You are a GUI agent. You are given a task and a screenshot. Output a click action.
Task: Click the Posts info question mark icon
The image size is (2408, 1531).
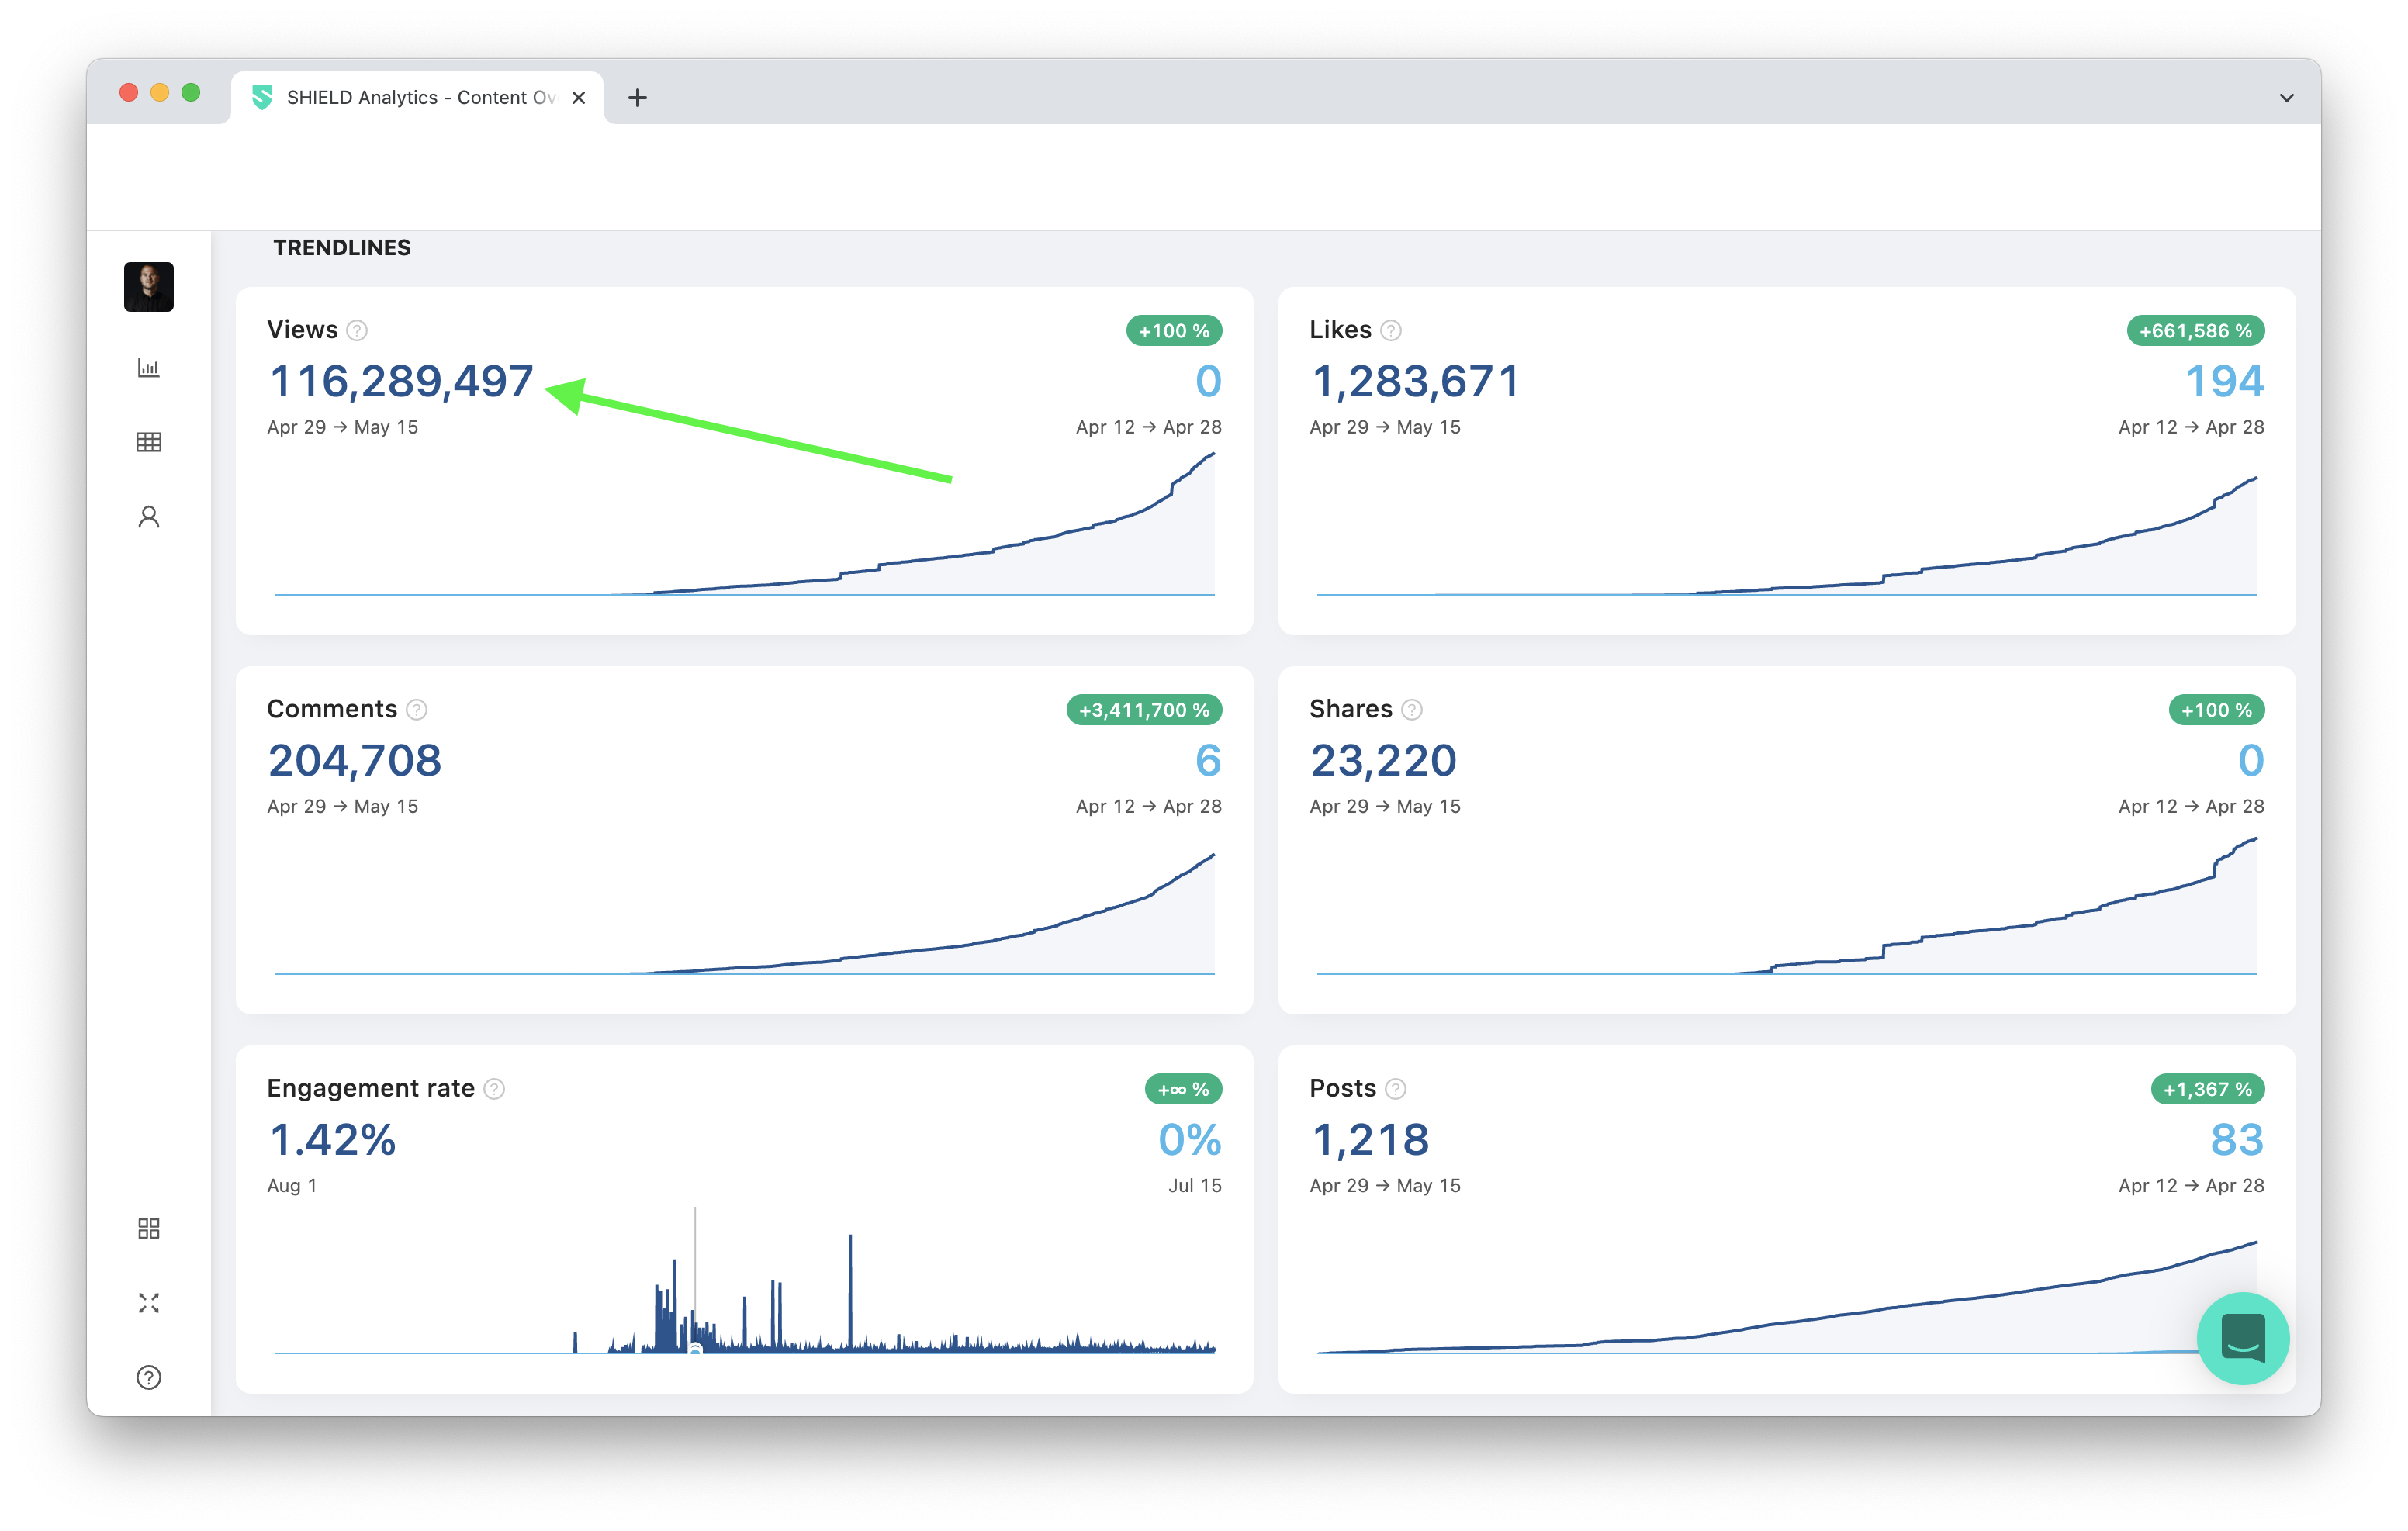coord(1396,1089)
